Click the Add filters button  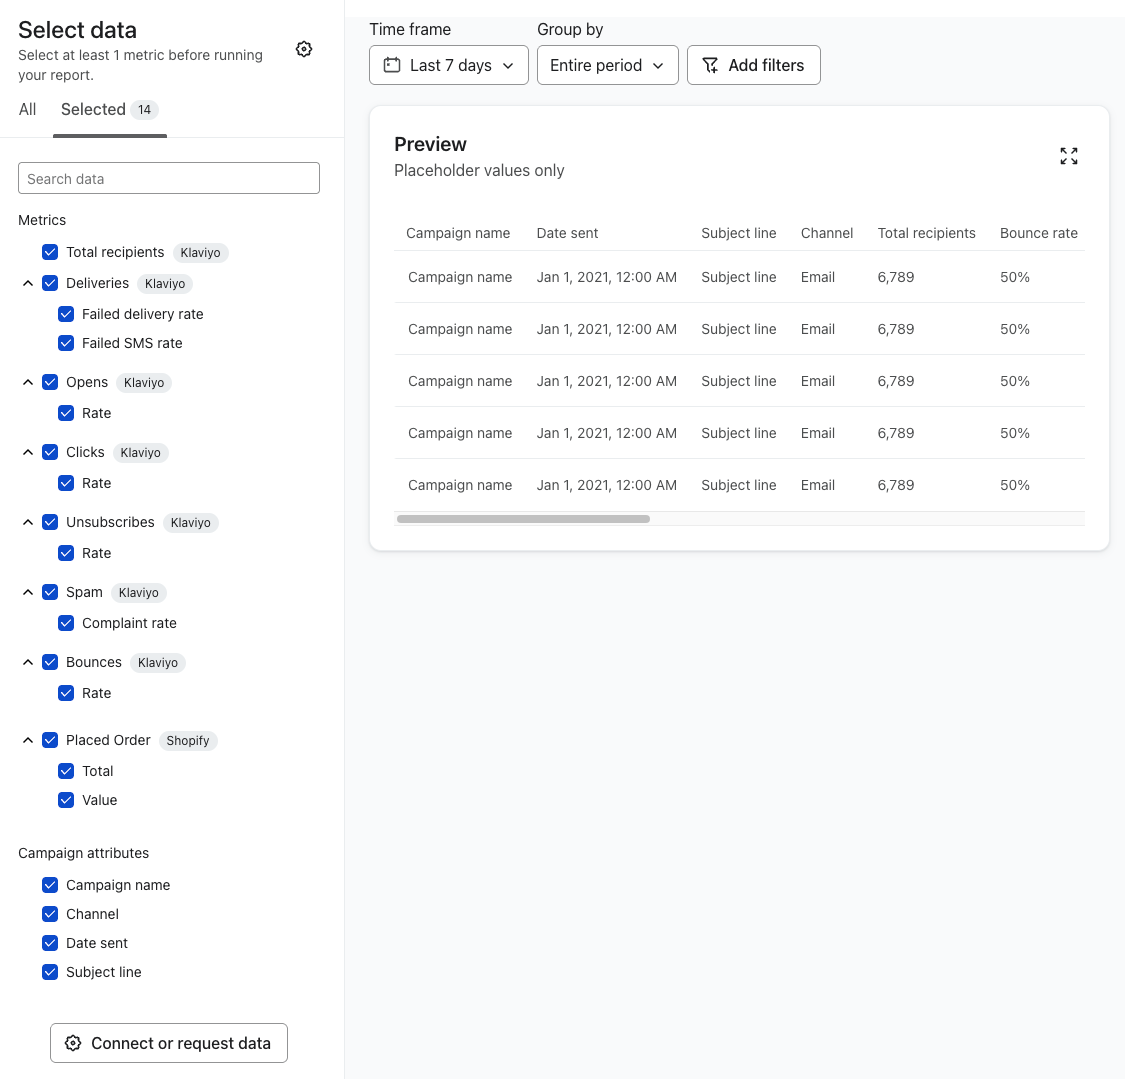click(x=753, y=65)
